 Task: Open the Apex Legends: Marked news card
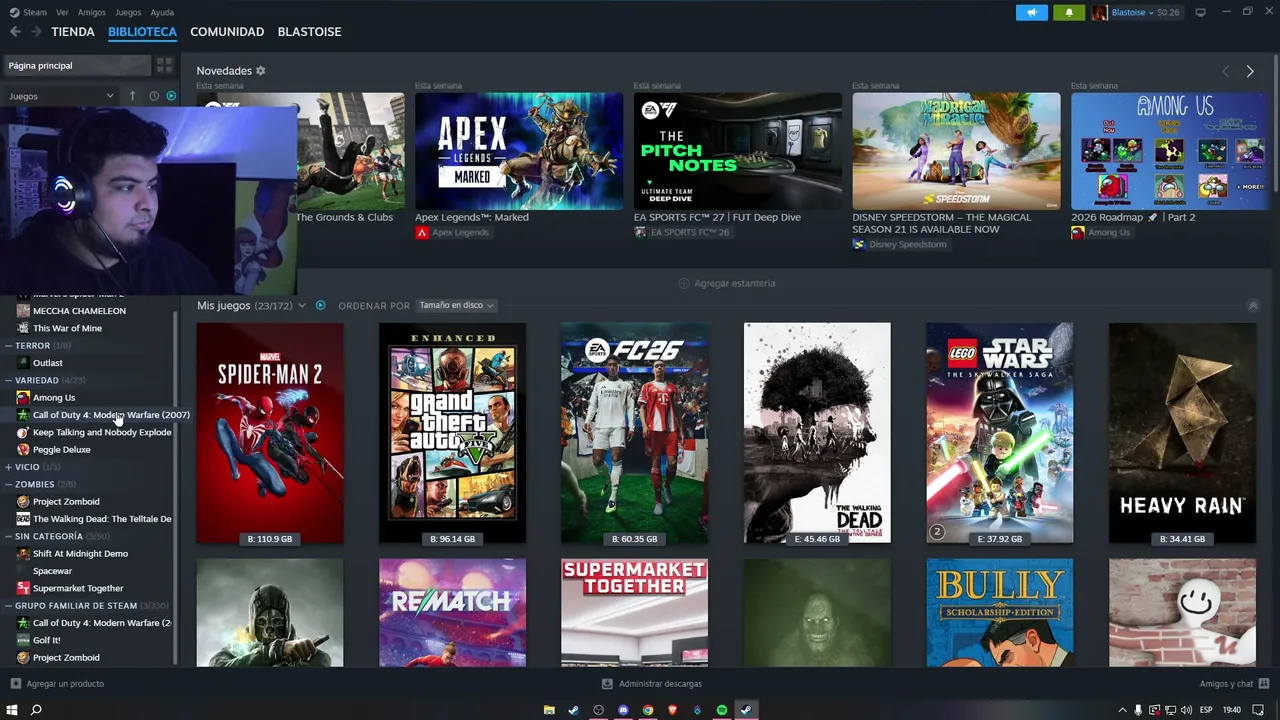pos(519,151)
